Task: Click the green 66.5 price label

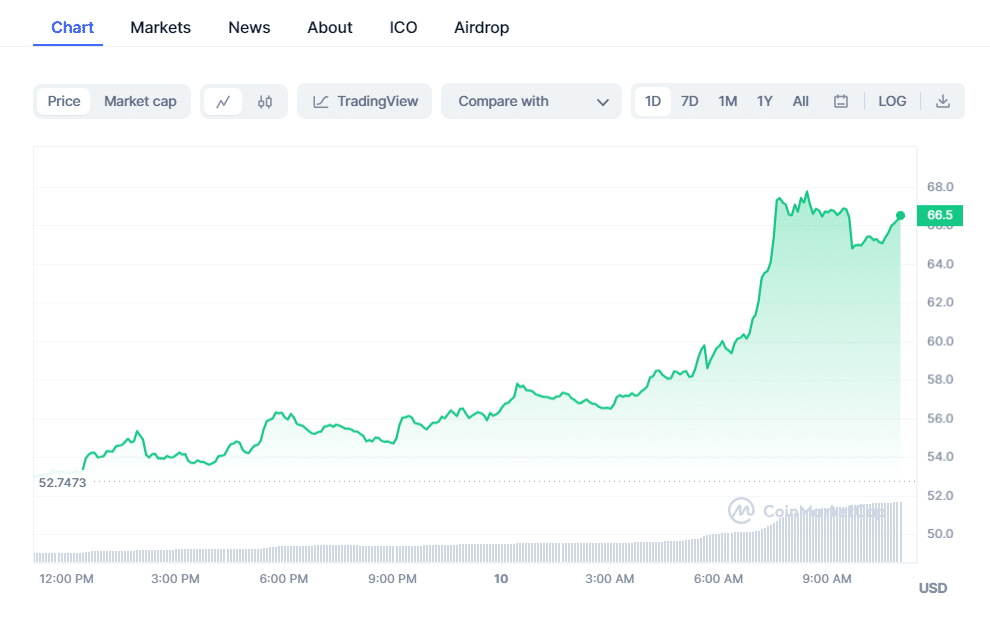Action: pos(939,215)
